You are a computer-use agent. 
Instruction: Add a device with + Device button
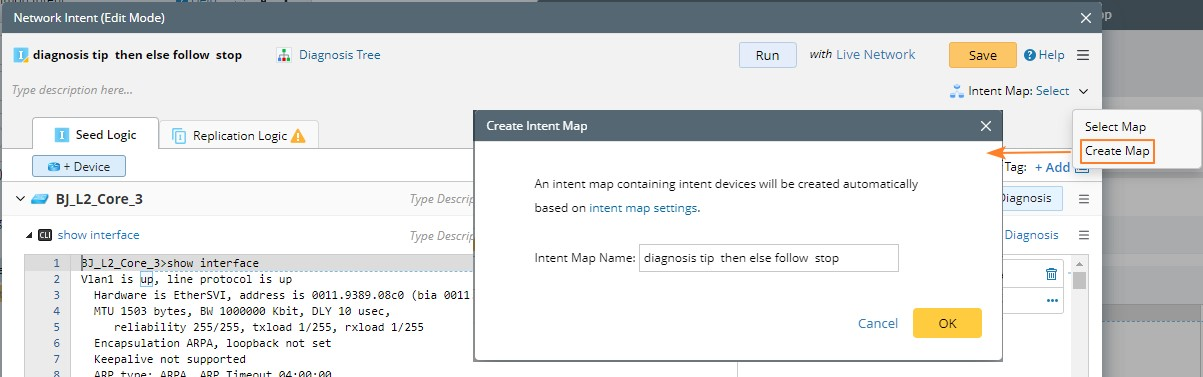pyautogui.click(x=79, y=166)
